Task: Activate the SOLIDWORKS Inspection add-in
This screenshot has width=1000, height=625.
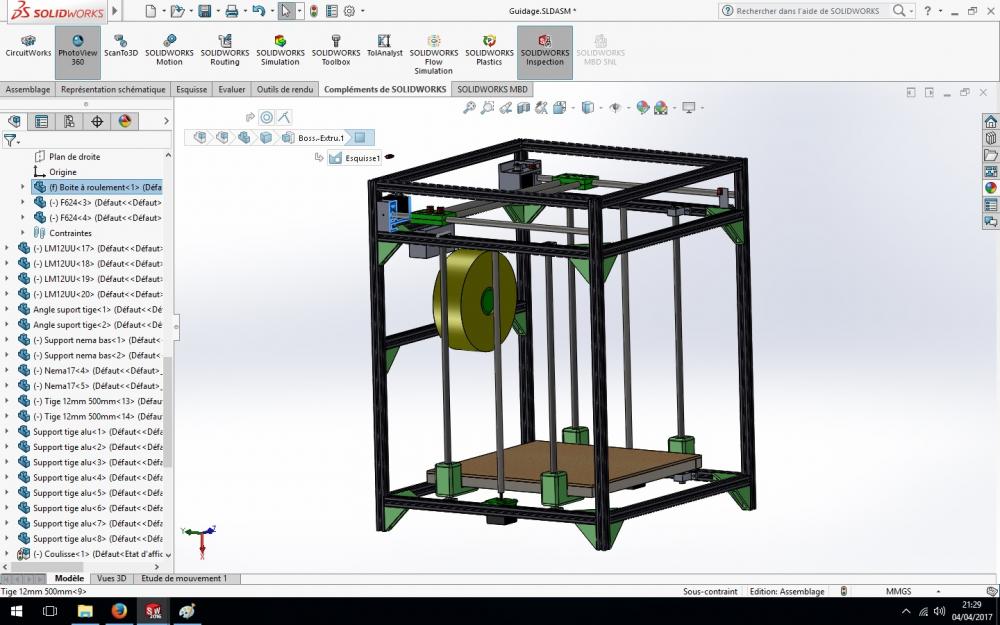Action: [x=545, y=51]
